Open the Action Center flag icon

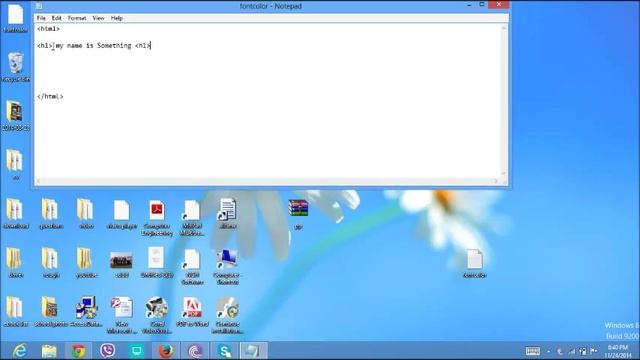(x=594, y=351)
